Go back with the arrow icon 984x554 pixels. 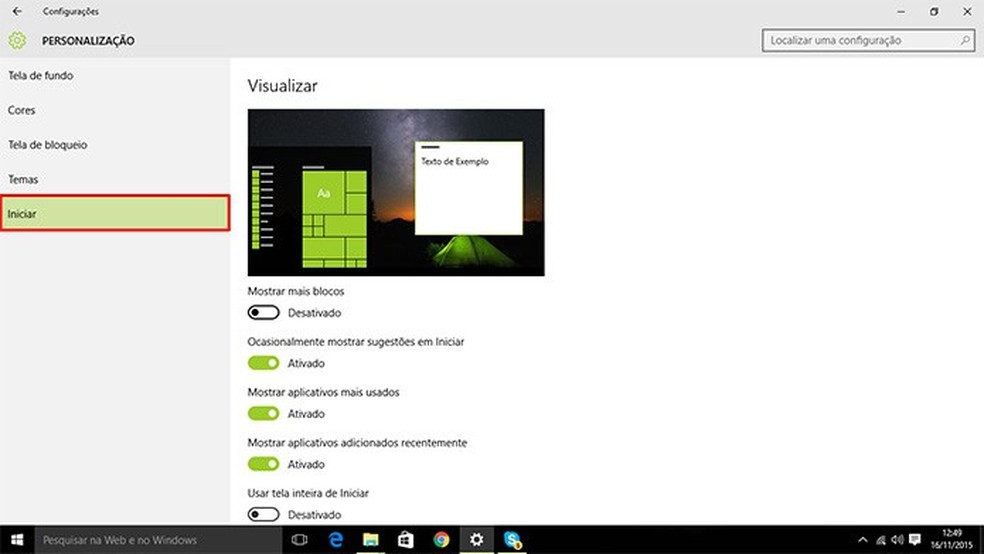click(17, 11)
